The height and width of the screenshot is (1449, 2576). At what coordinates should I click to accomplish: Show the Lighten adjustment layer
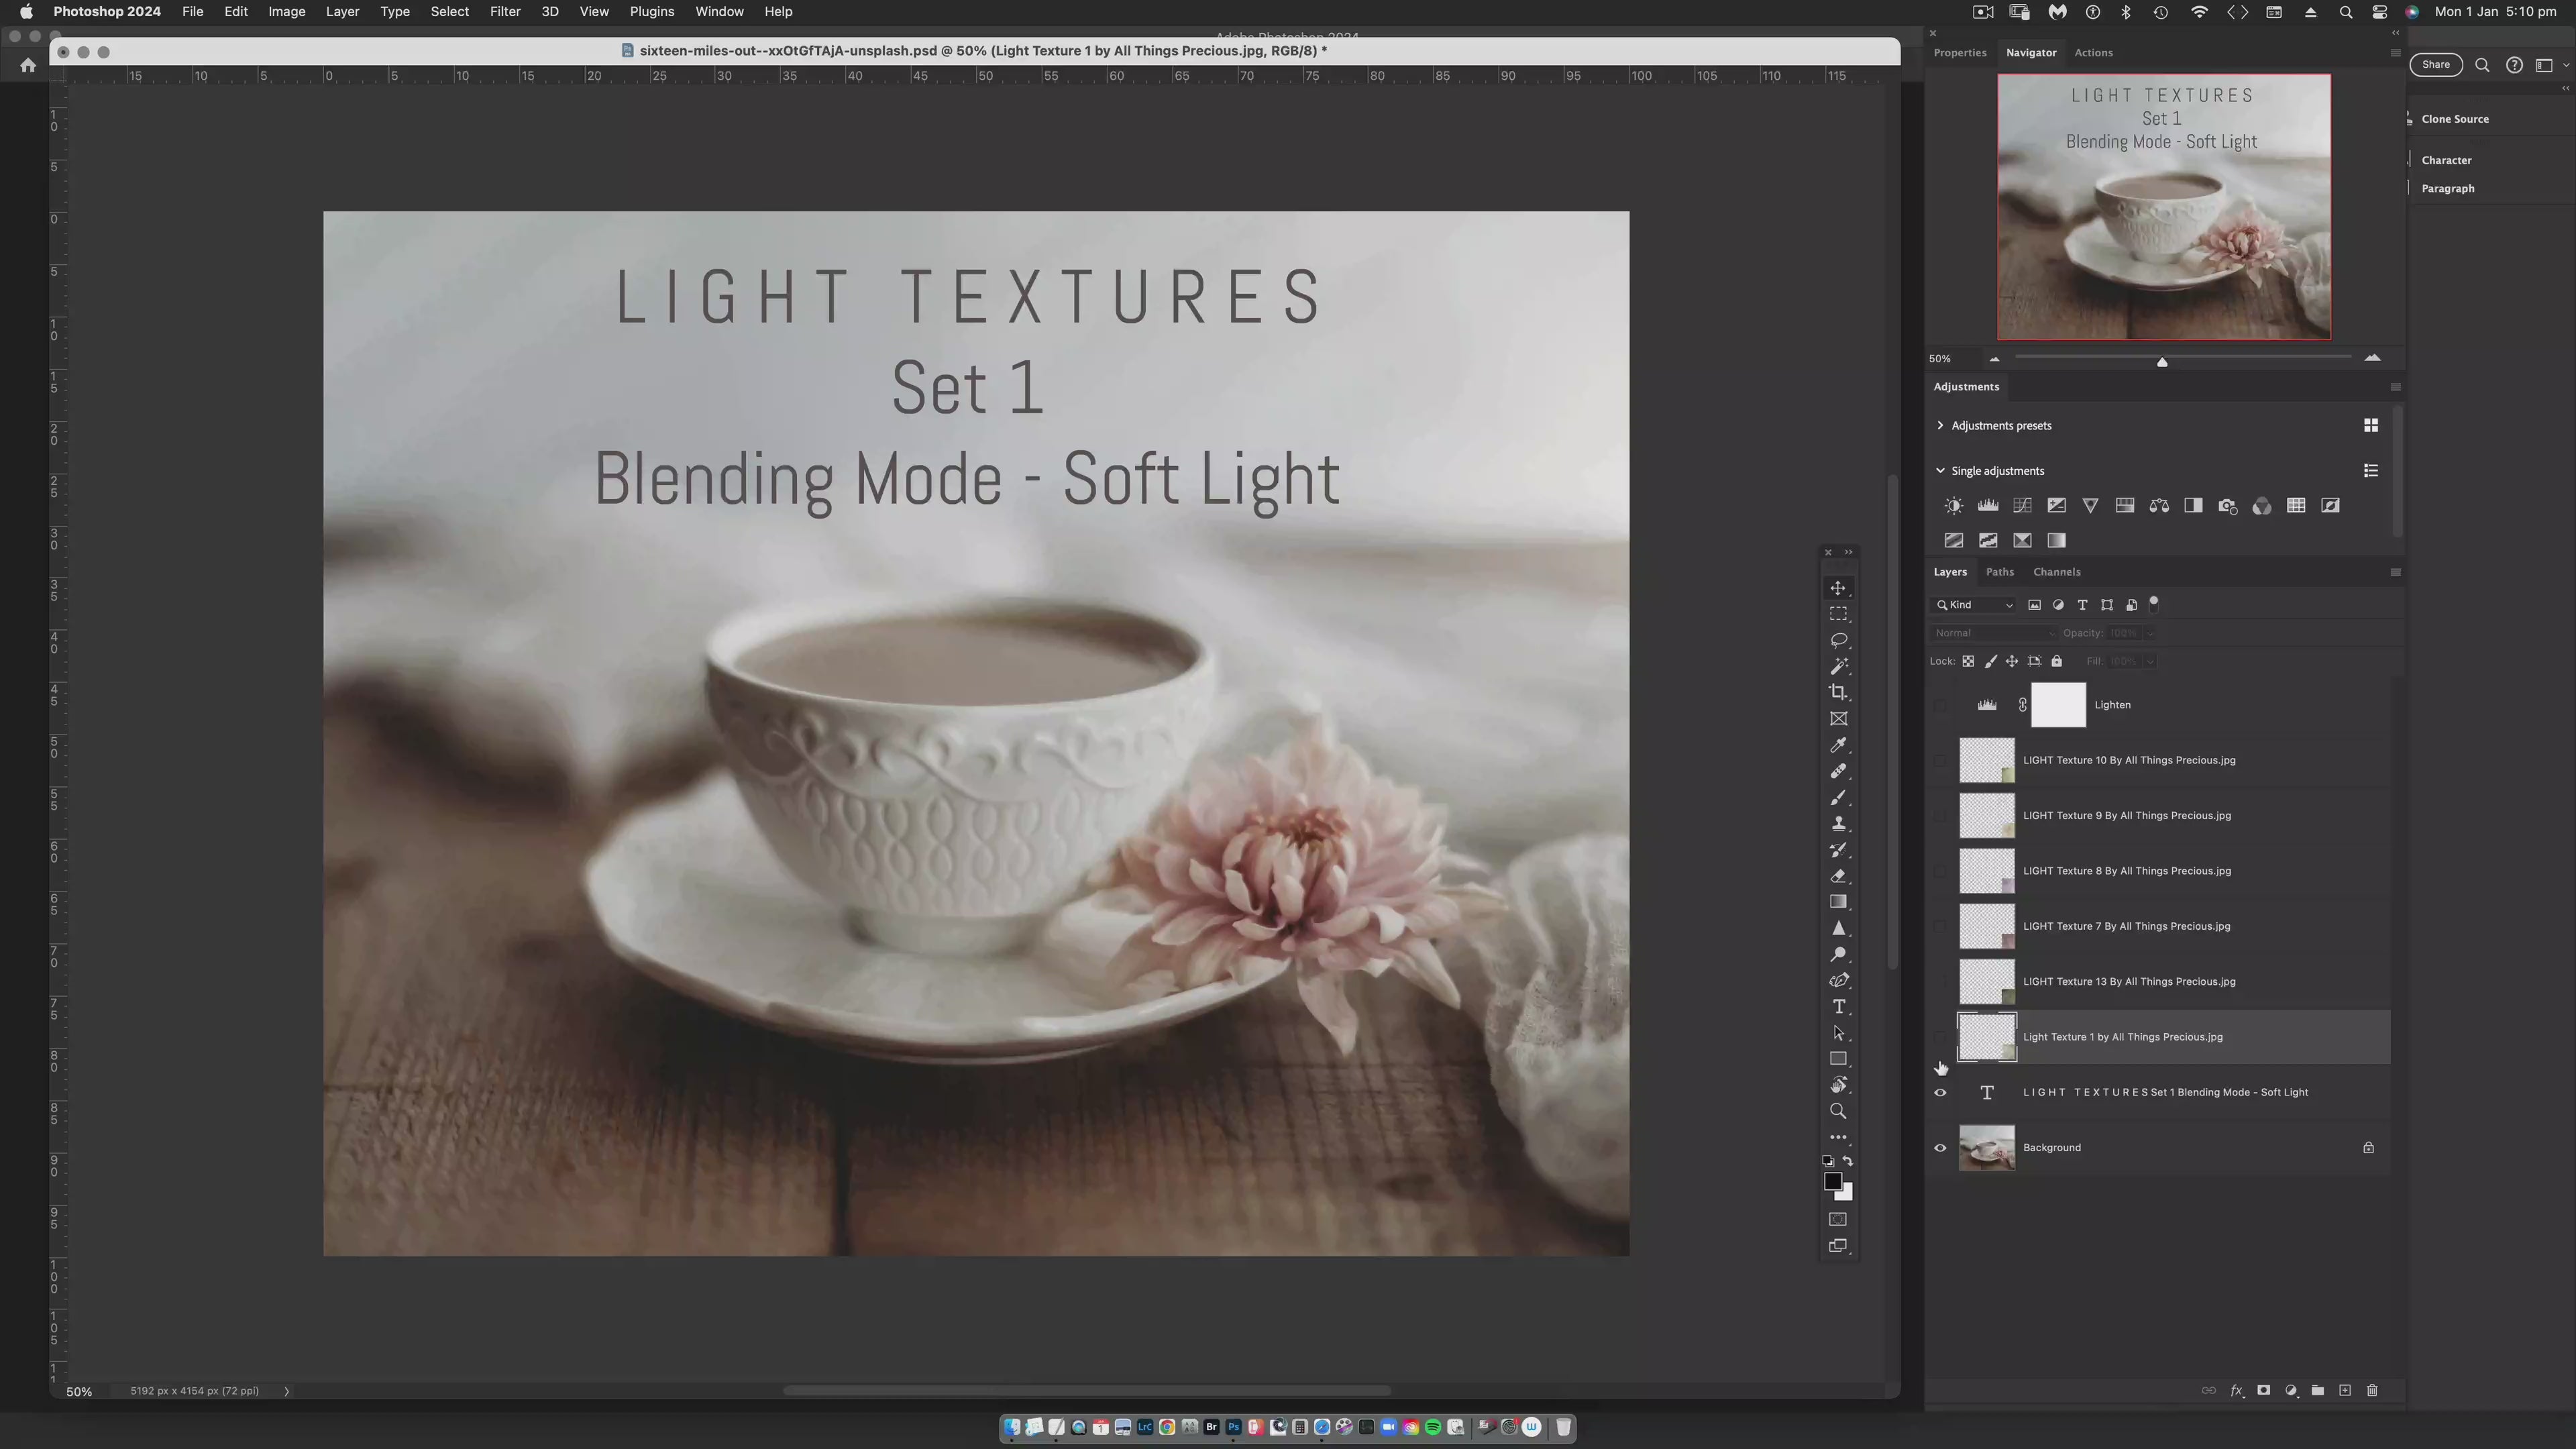click(x=1940, y=705)
